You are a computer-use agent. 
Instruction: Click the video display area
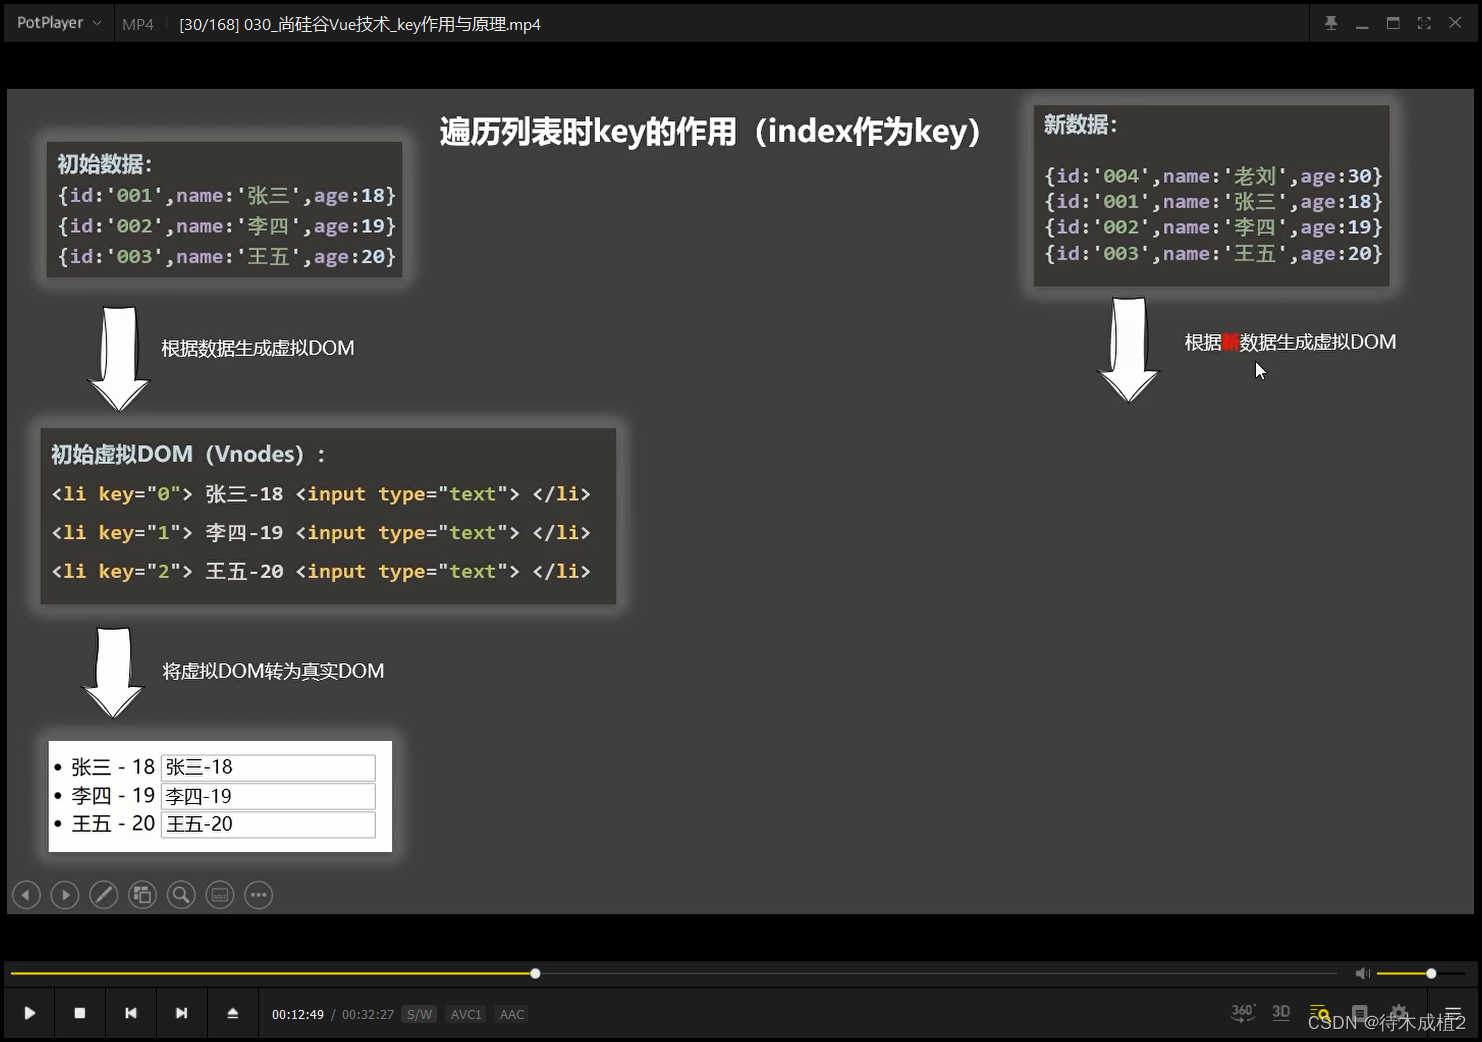click(x=740, y=501)
